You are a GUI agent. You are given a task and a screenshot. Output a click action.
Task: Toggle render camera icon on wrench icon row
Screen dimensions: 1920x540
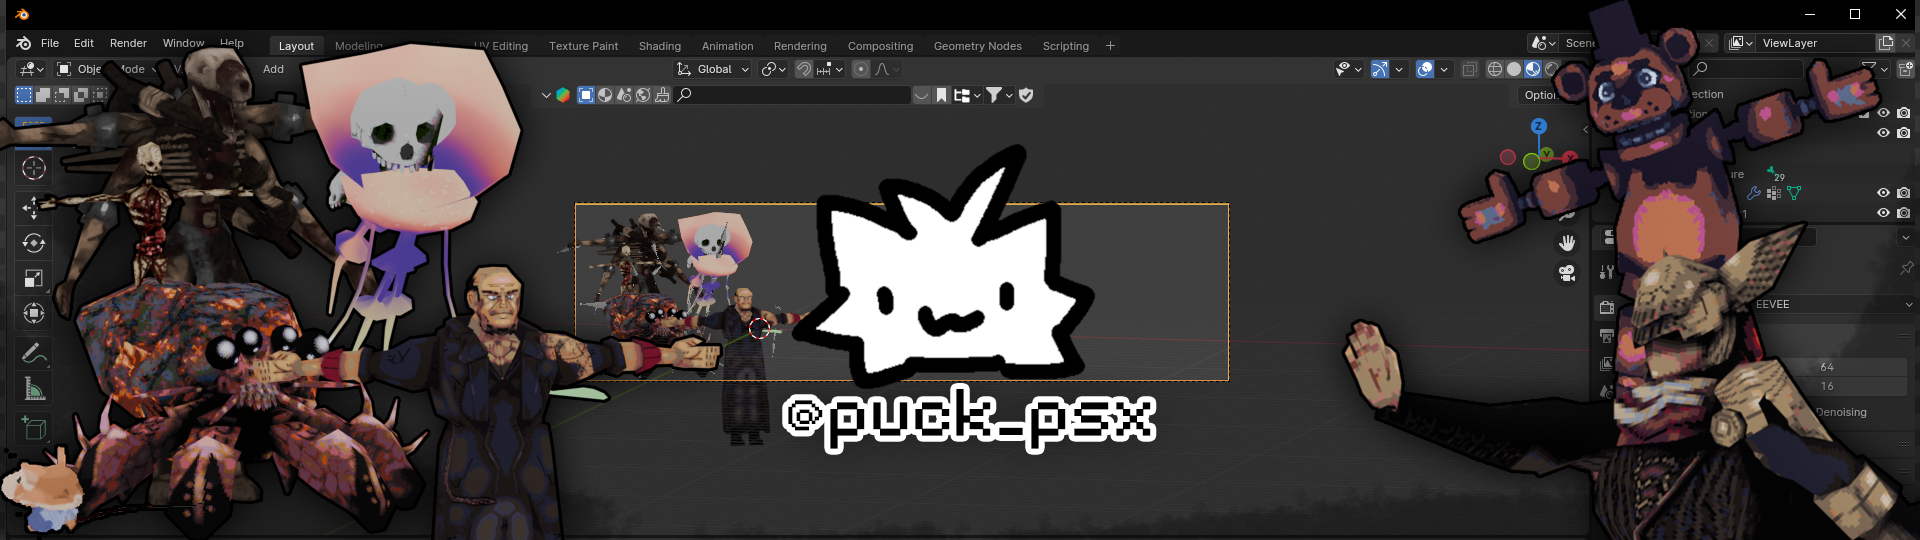coord(1904,193)
